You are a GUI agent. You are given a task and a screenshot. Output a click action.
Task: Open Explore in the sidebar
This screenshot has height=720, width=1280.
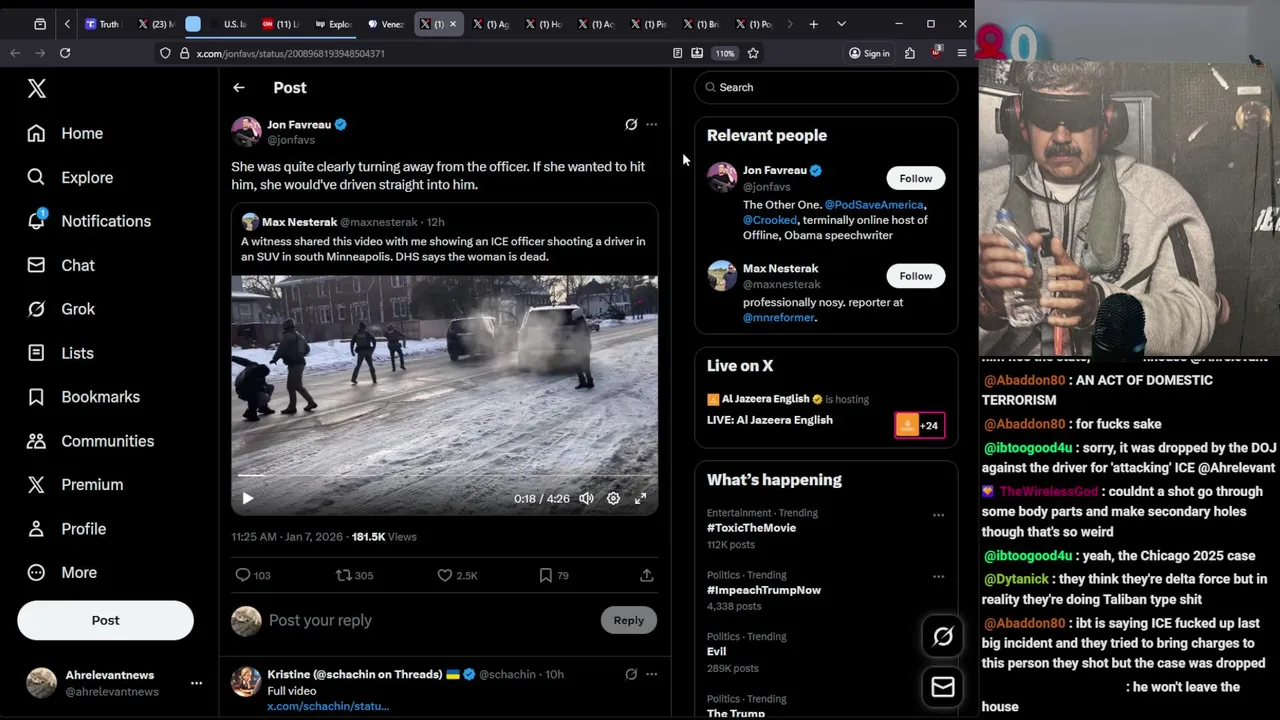pos(70,177)
